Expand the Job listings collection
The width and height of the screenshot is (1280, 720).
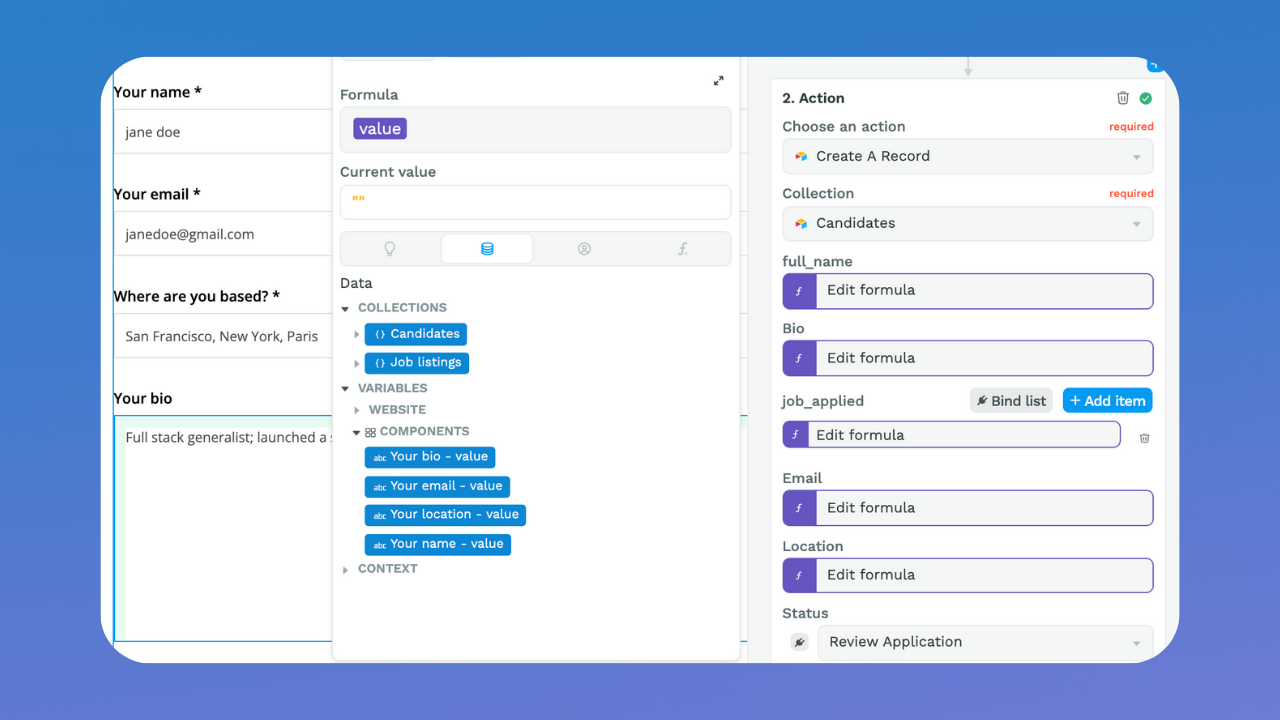pos(357,362)
